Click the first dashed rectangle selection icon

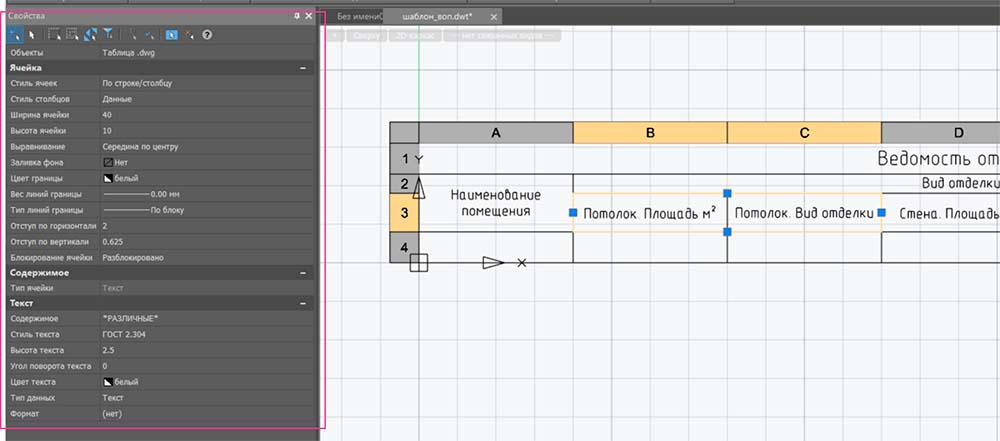pyautogui.click(x=54, y=34)
